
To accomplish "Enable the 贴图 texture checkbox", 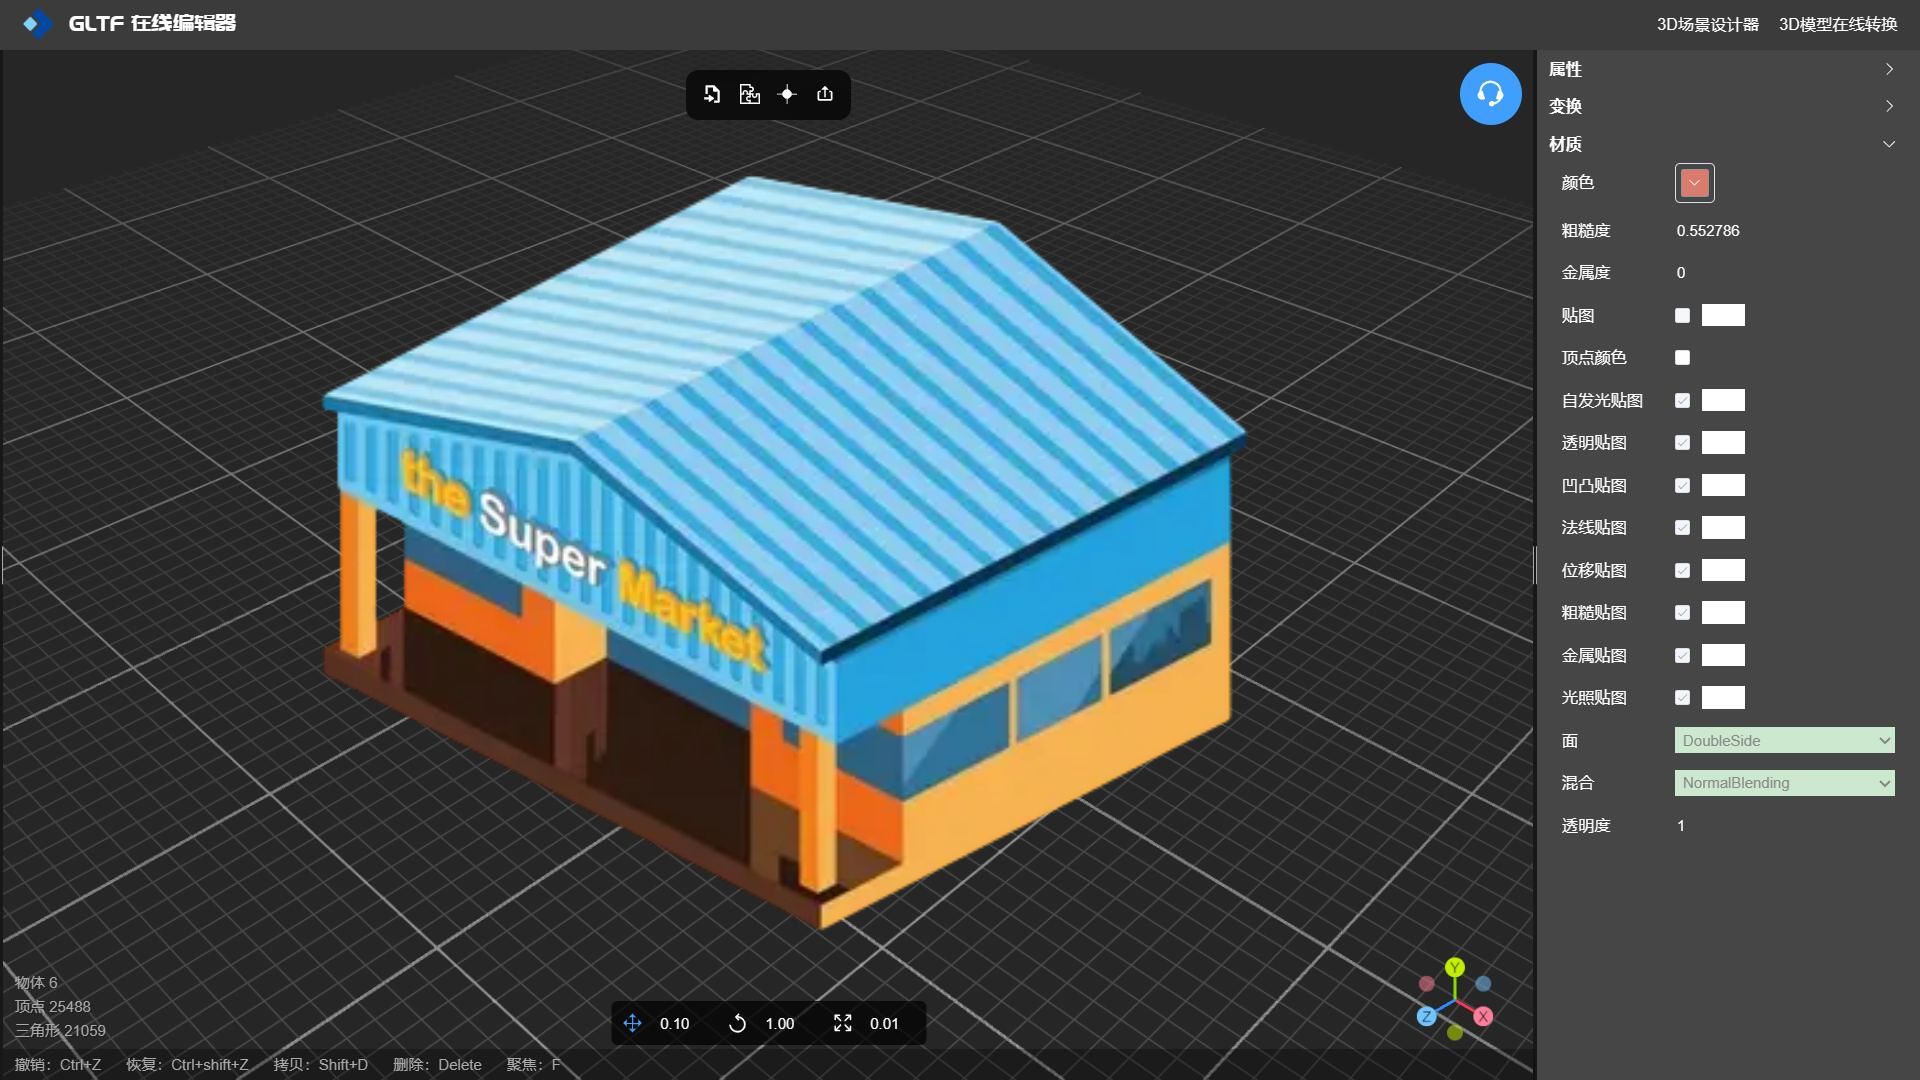I will point(1682,316).
